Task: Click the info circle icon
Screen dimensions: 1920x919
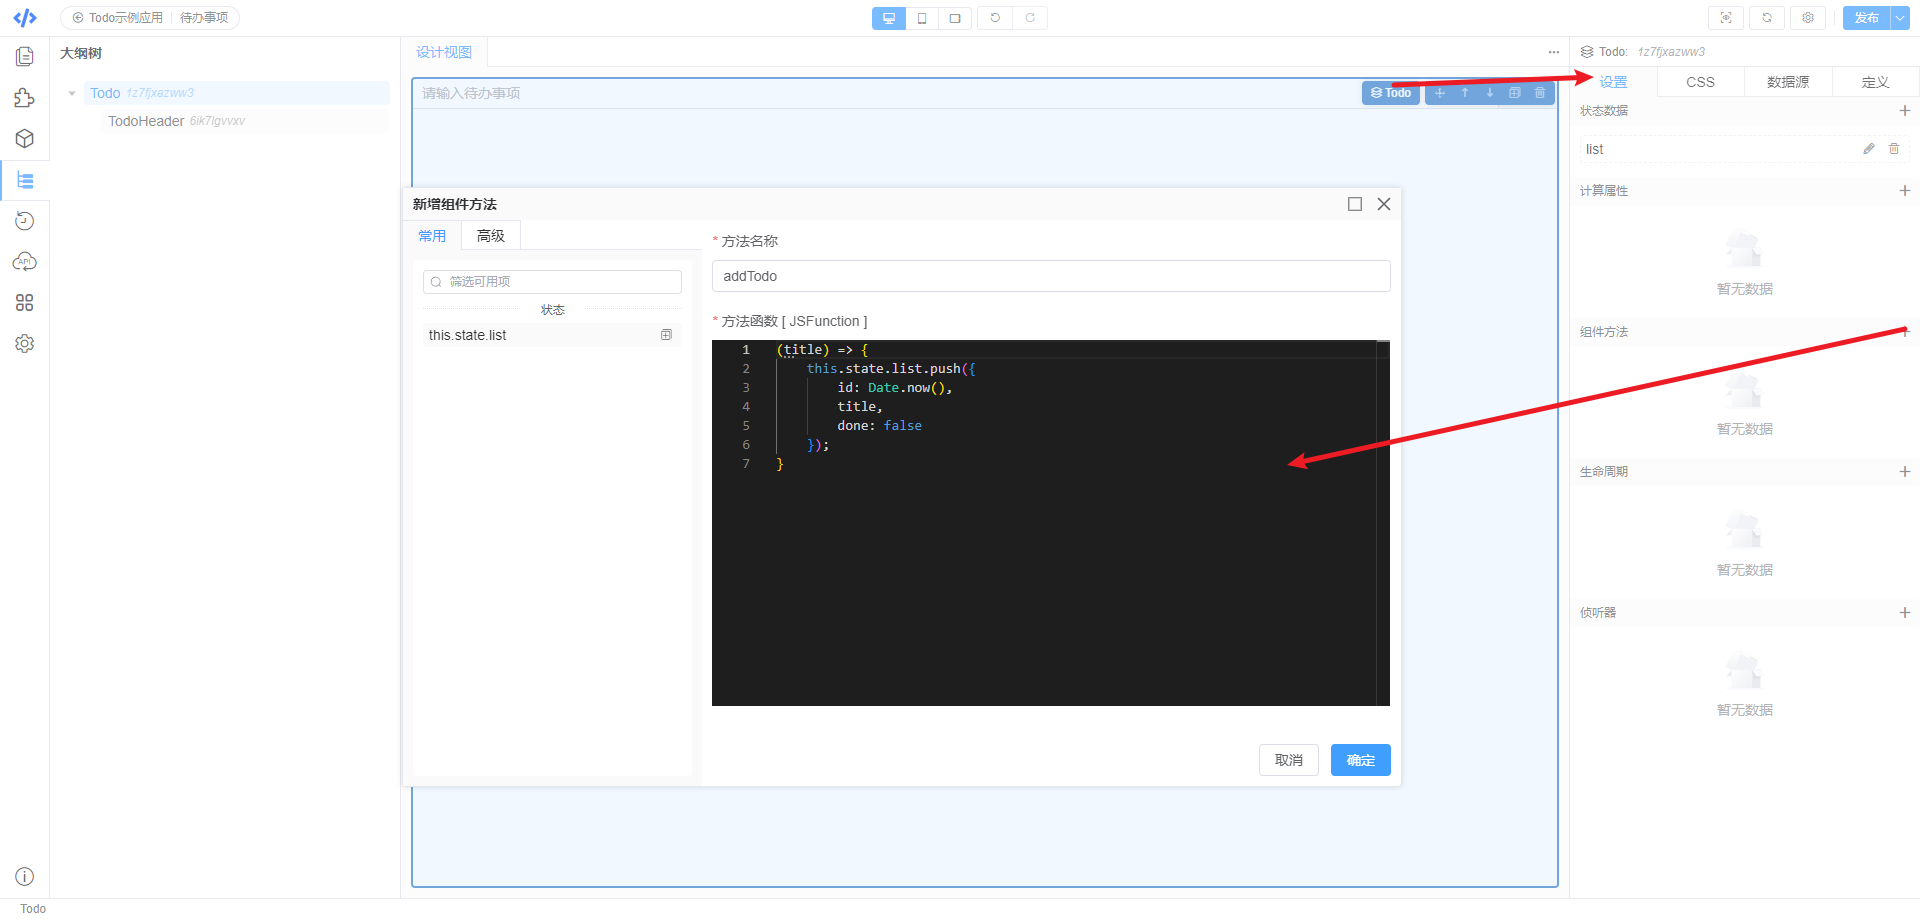Action: (x=25, y=877)
